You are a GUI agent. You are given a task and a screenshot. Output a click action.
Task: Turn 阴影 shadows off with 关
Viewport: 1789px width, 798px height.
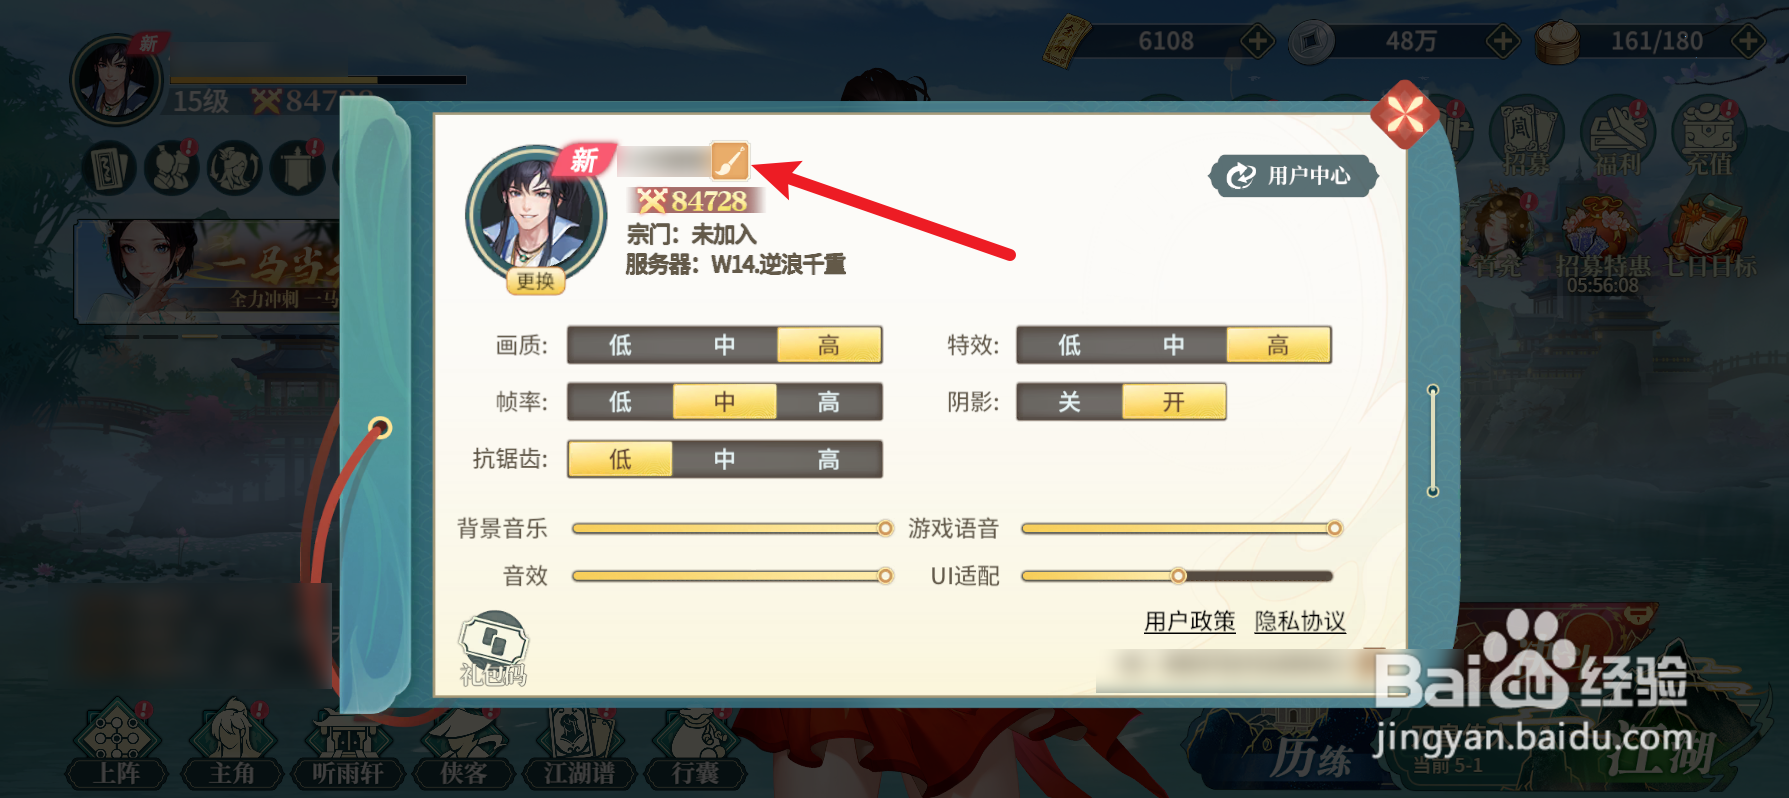click(x=1069, y=402)
